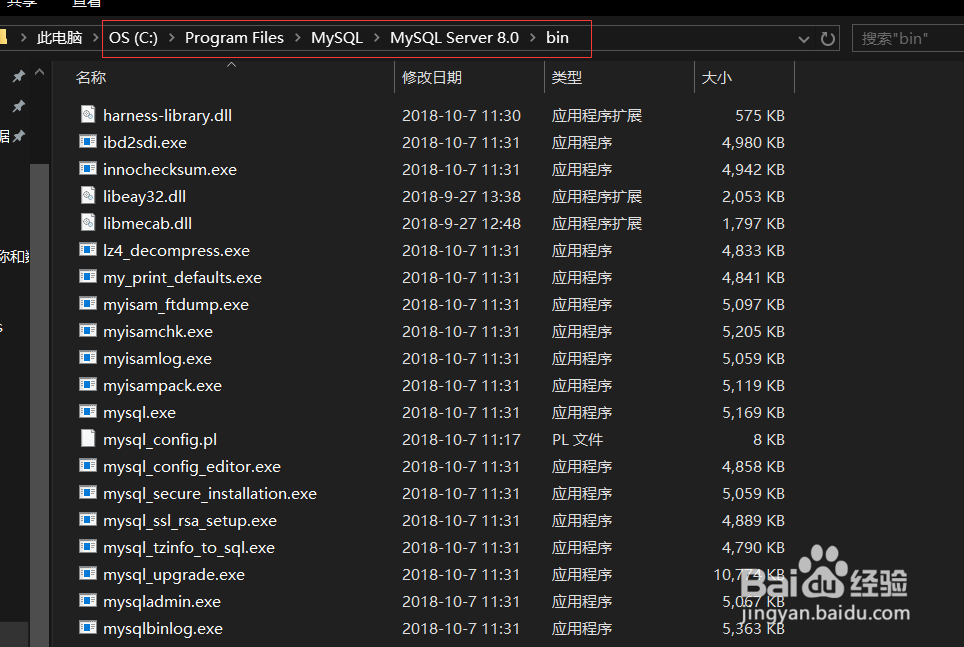Click the 2018-9-27 12:48 date cell
Screen dimensions: 964x647
click(x=461, y=224)
